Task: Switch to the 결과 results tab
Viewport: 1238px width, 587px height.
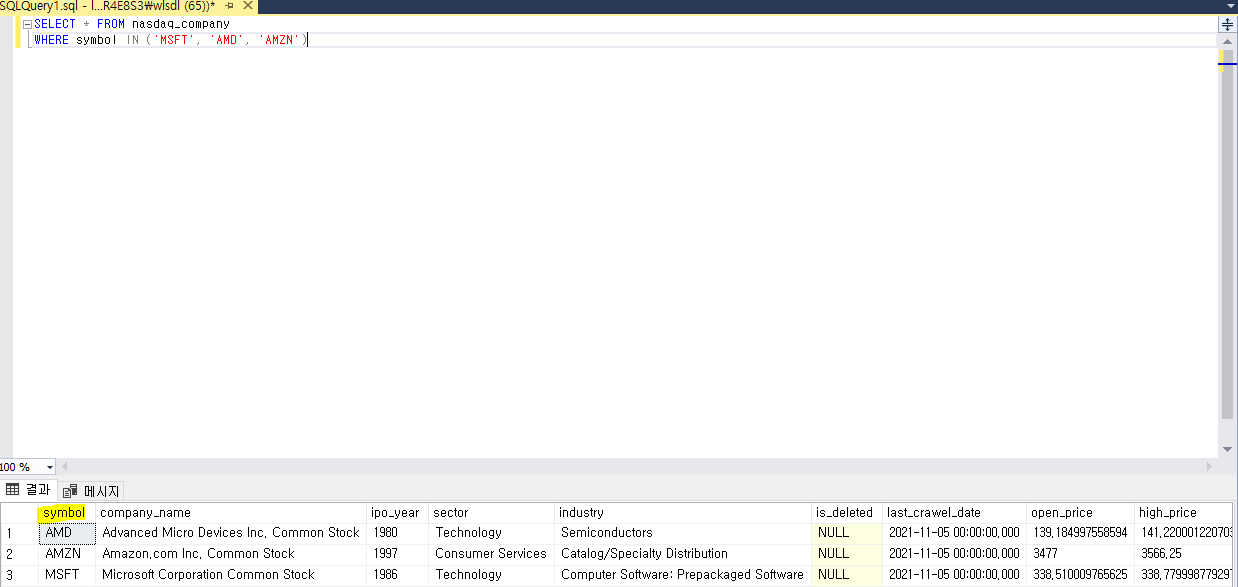Action: click(x=28, y=490)
